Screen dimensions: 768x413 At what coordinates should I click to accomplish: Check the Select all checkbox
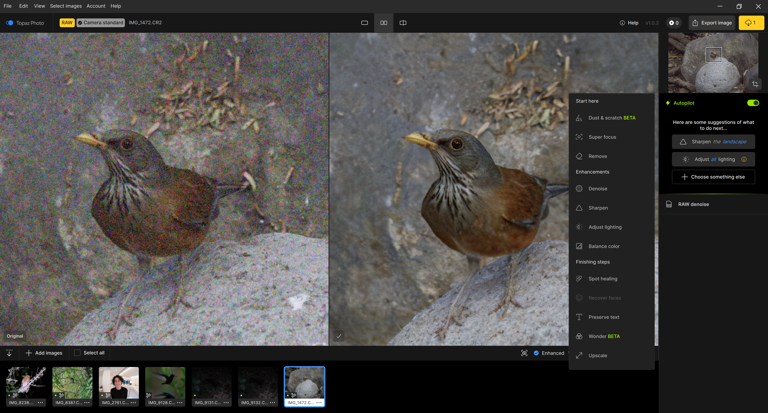coord(78,353)
